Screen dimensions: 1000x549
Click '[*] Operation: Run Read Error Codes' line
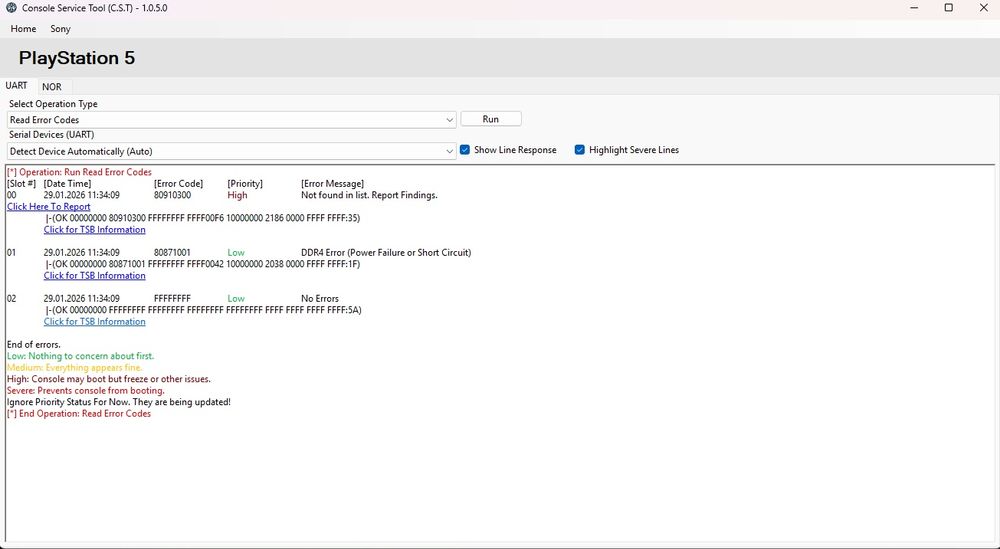[x=79, y=172]
